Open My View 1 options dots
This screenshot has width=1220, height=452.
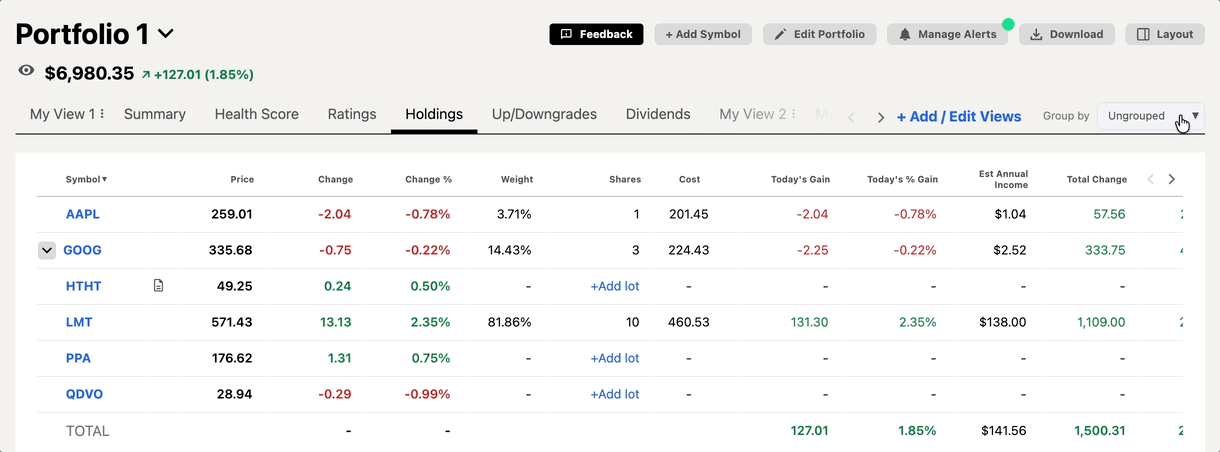tap(102, 114)
